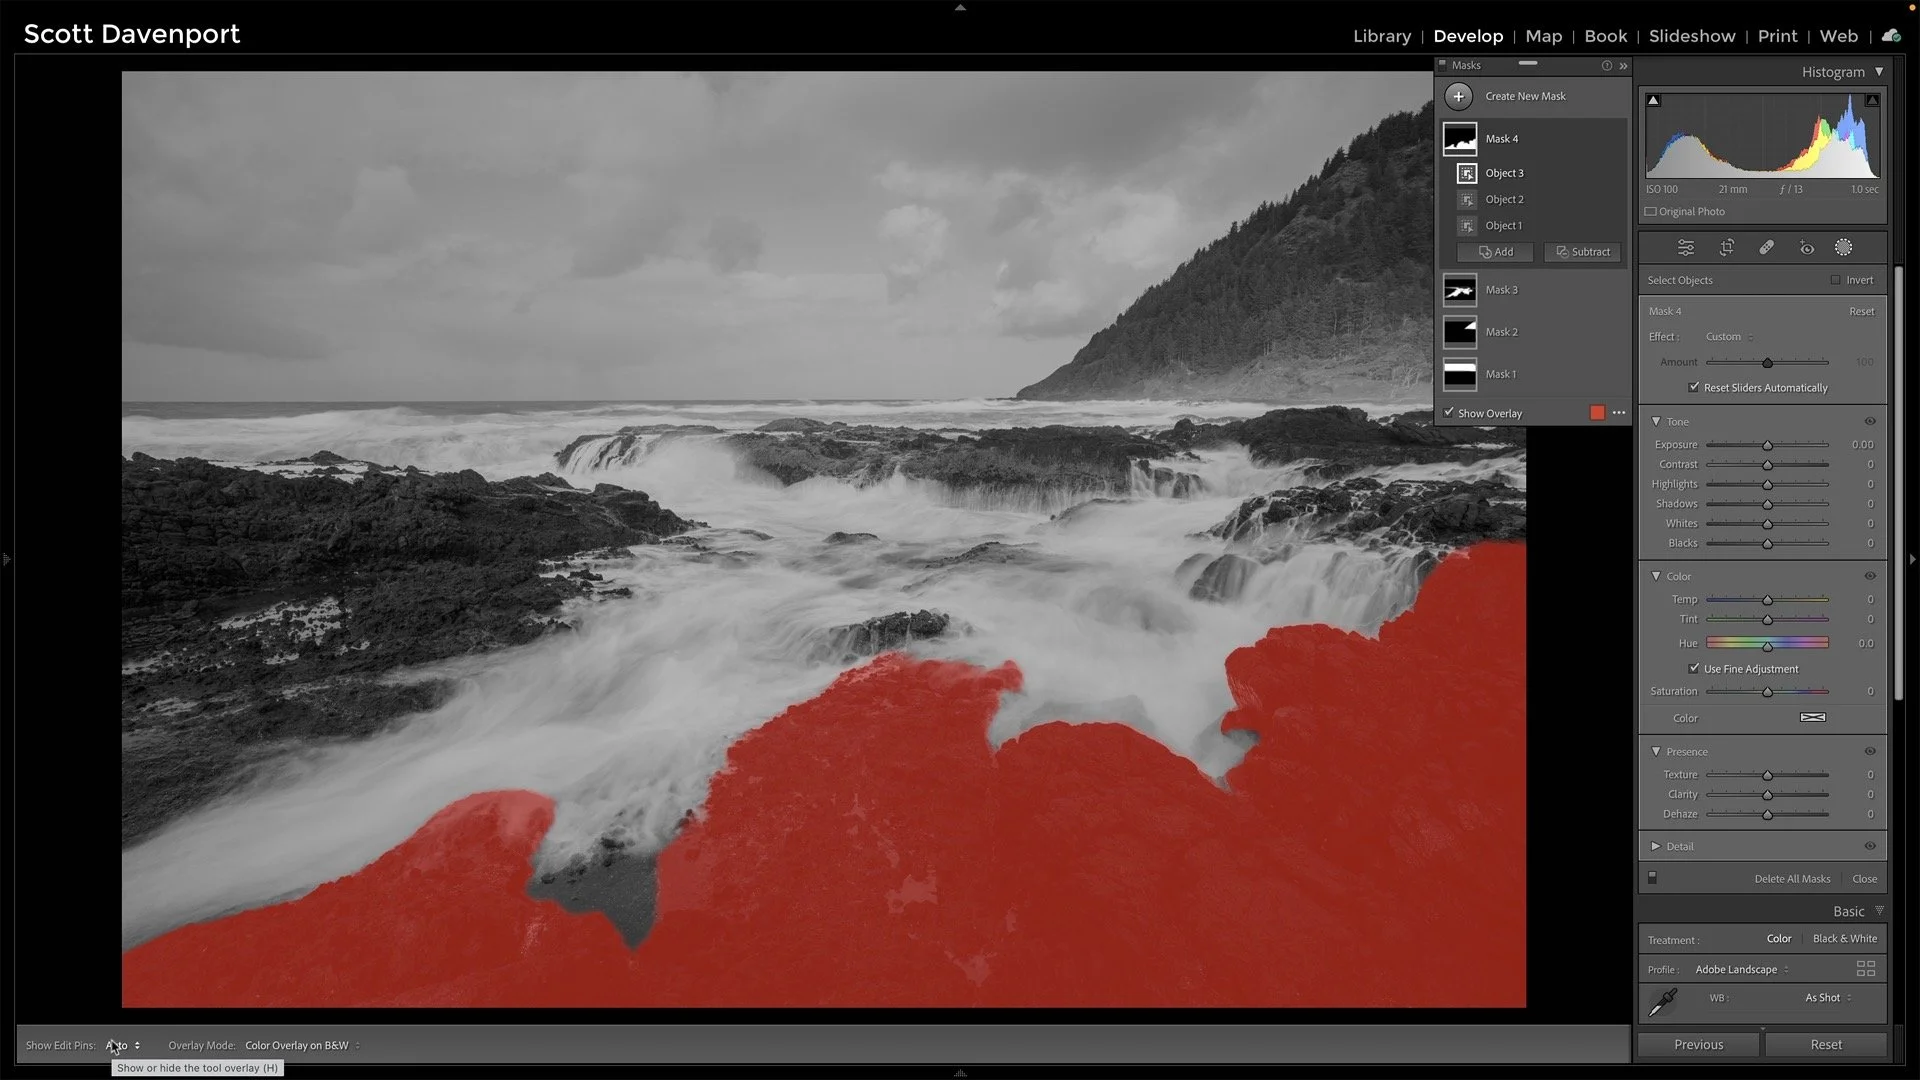Select the Red Eye Correction tool

tap(1806, 247)
